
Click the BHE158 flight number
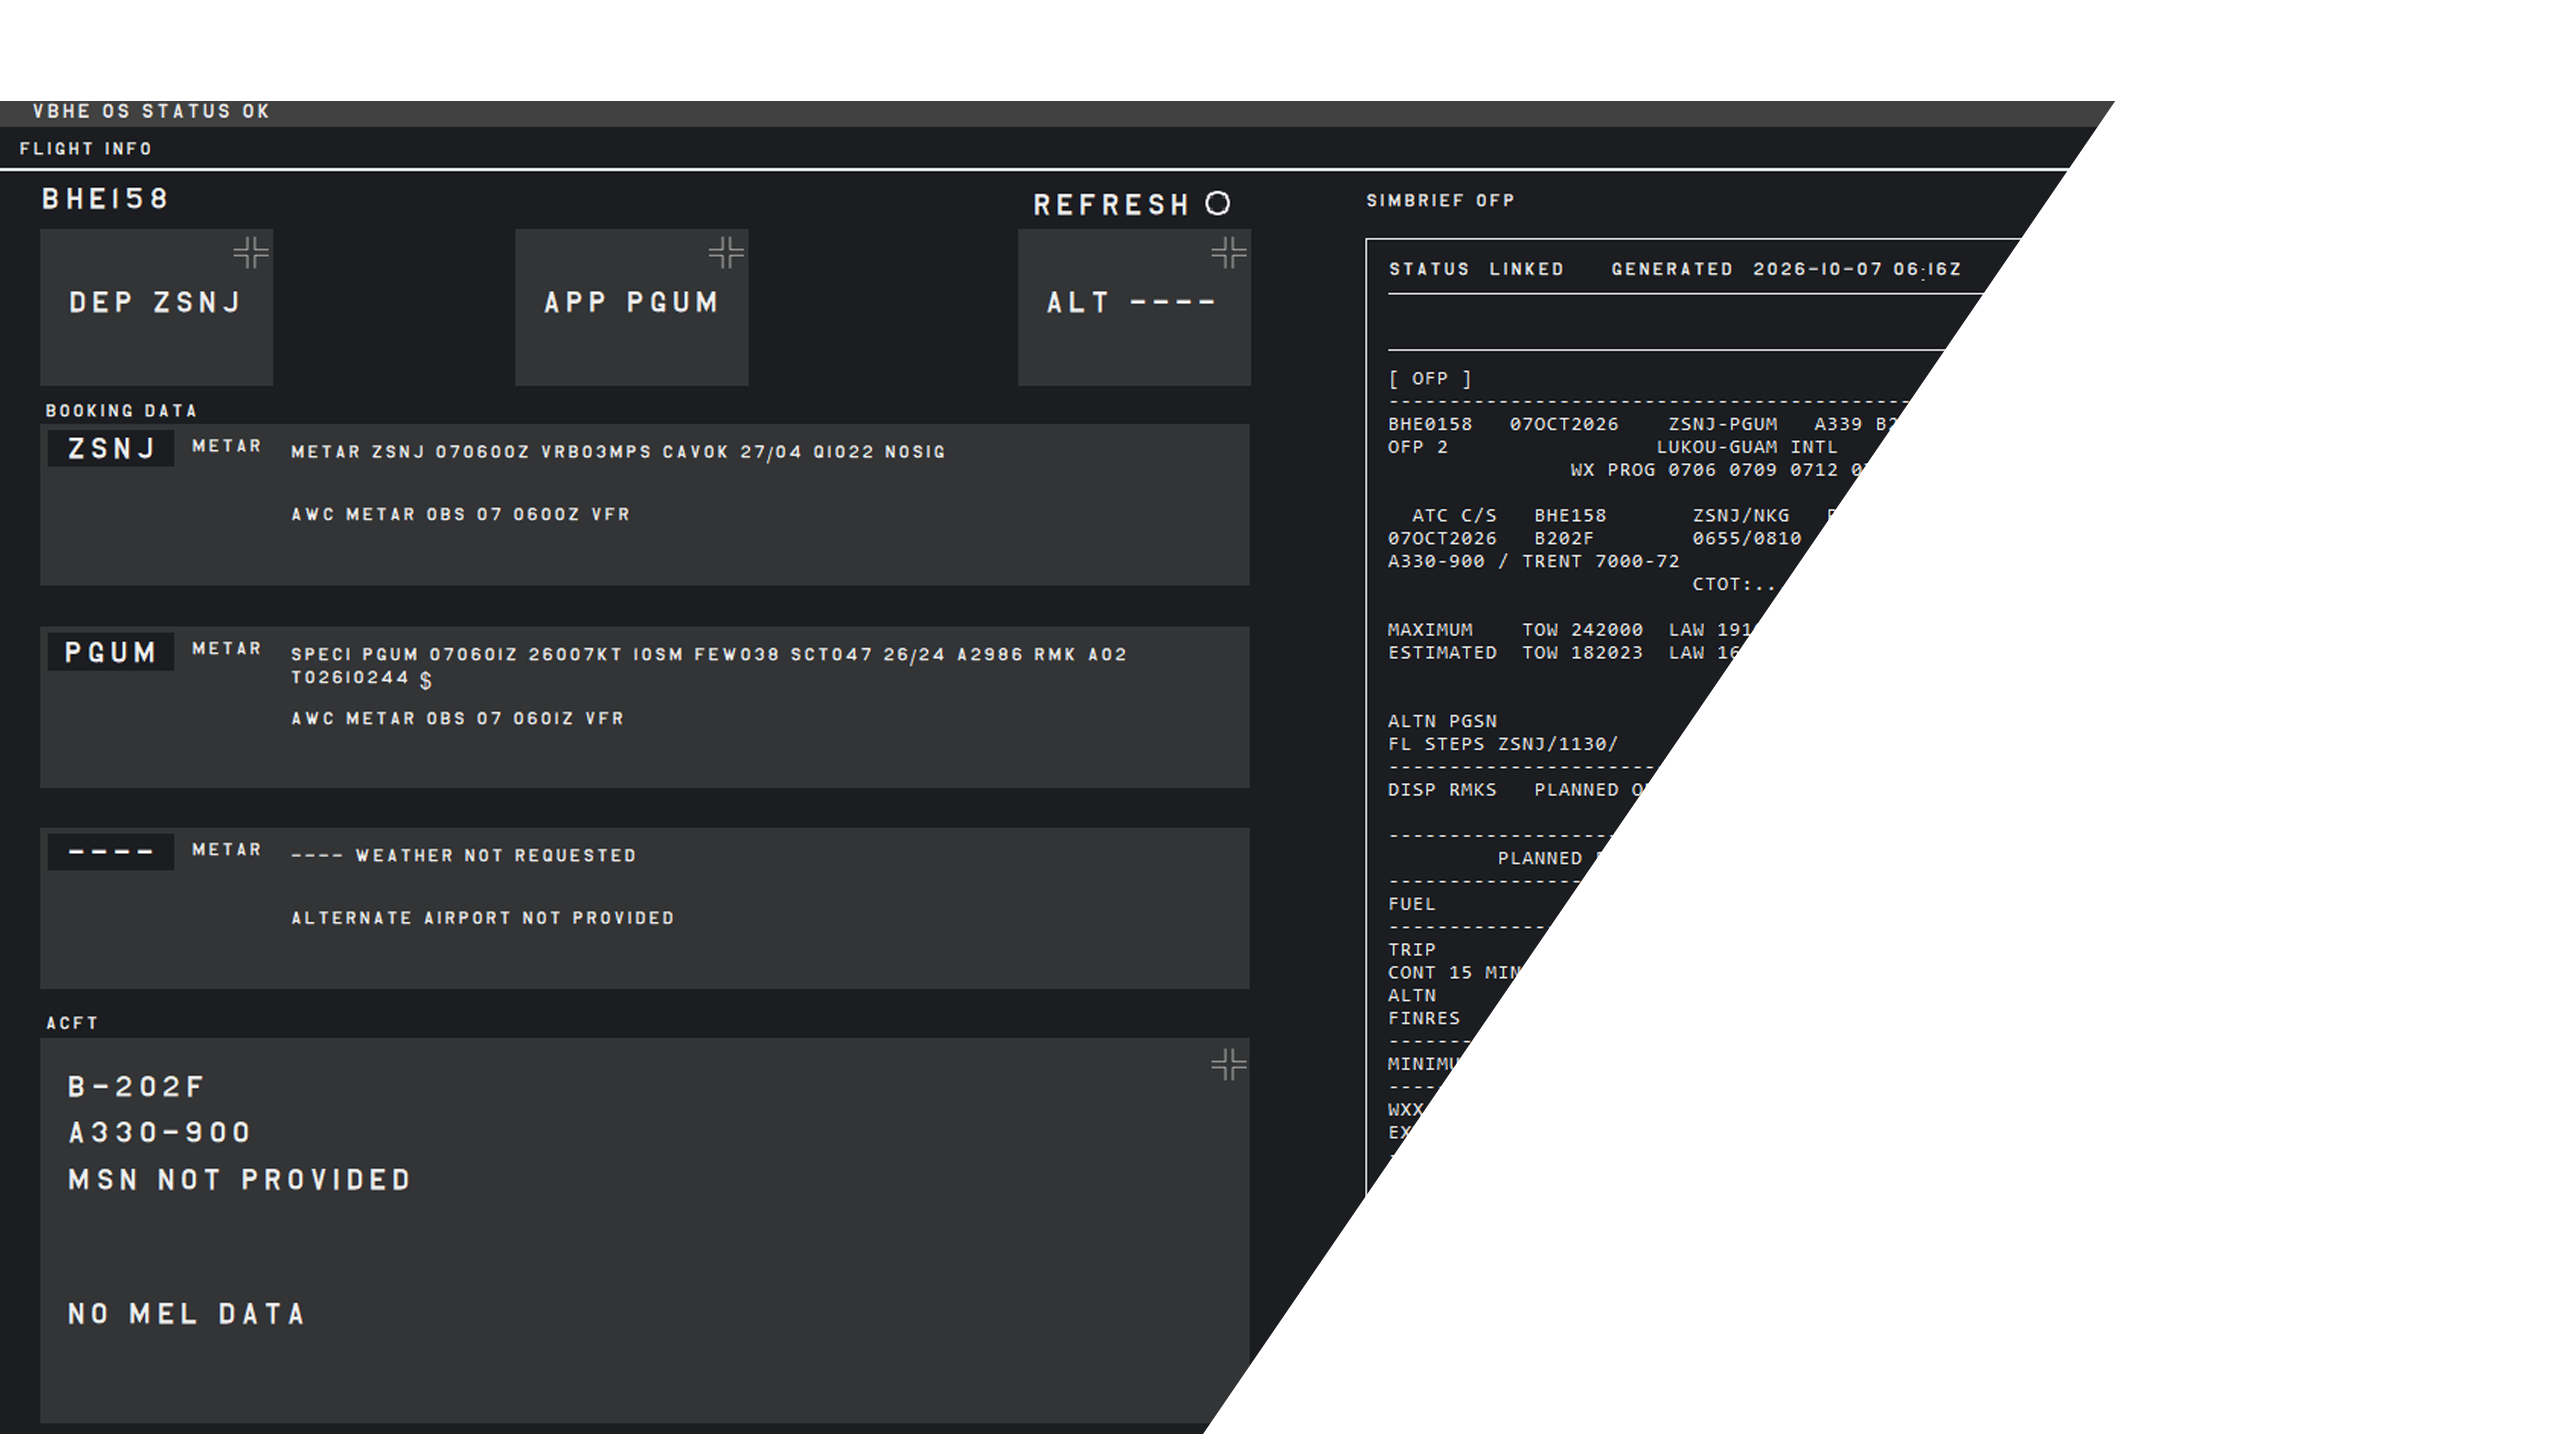[105, 199]
